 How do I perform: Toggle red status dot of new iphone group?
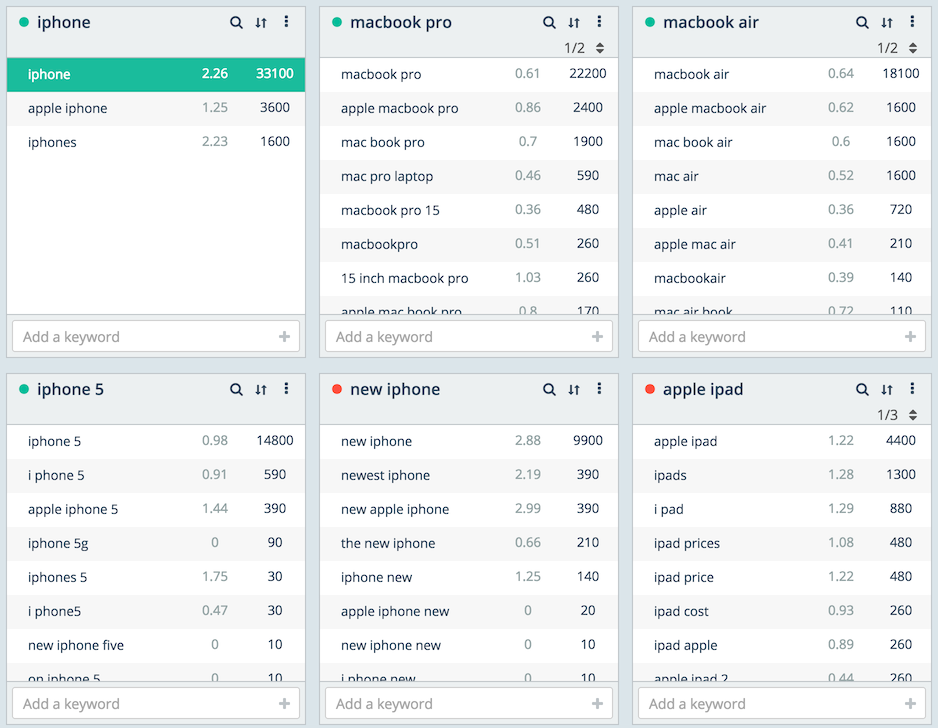pyautogui.click(x=337, y=389)
